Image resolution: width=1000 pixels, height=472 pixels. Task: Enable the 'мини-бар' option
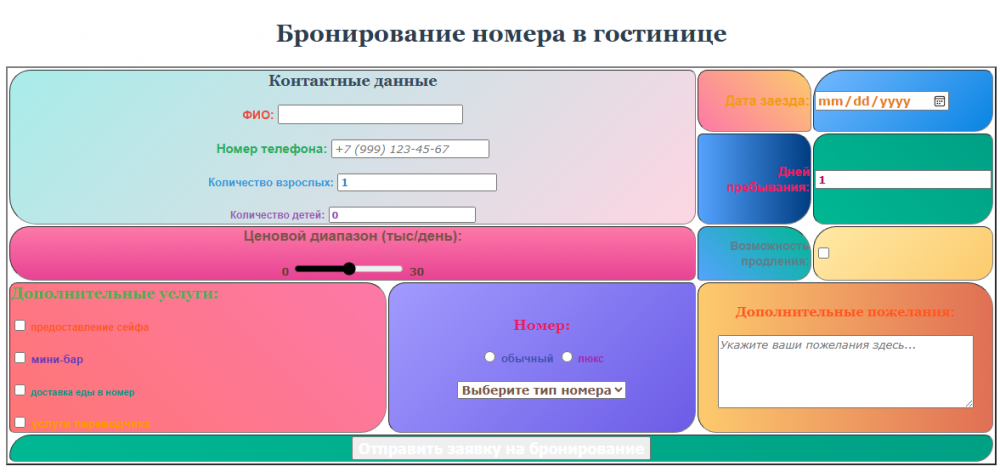(20, 357)
